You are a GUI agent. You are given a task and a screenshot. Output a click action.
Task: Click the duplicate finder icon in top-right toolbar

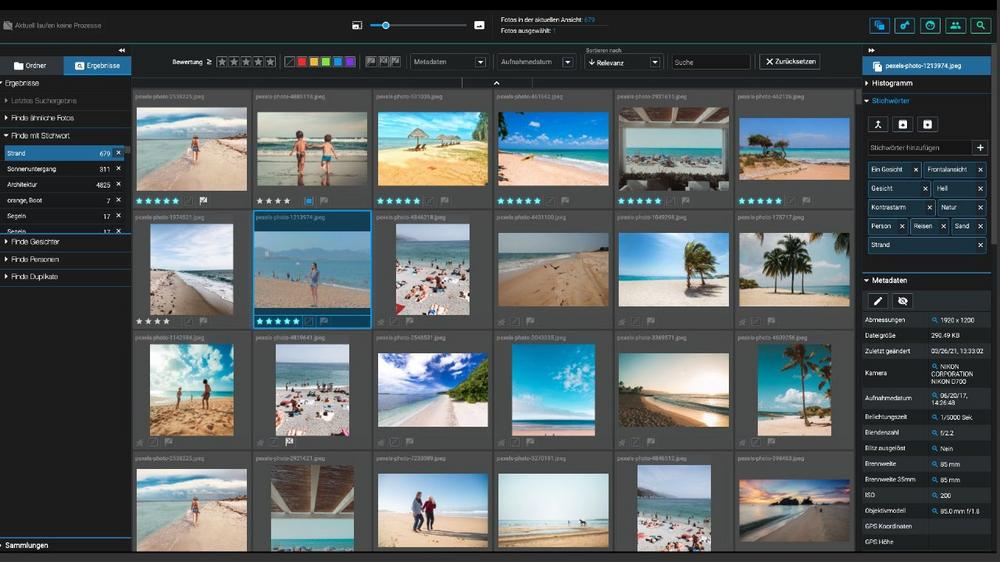click(880, 26)
